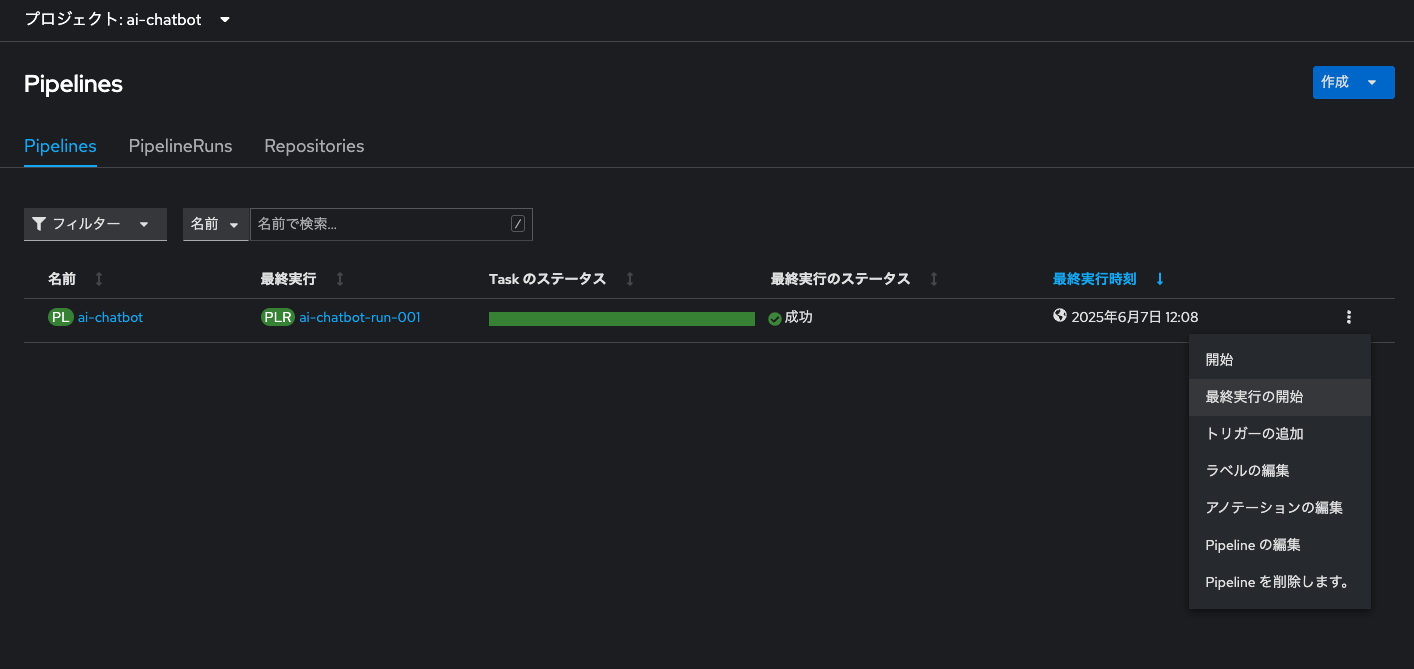Open the ai-chatbot-run-001 pipeline run link
Screen dimensions: 1414x669
tap(360, 317)
